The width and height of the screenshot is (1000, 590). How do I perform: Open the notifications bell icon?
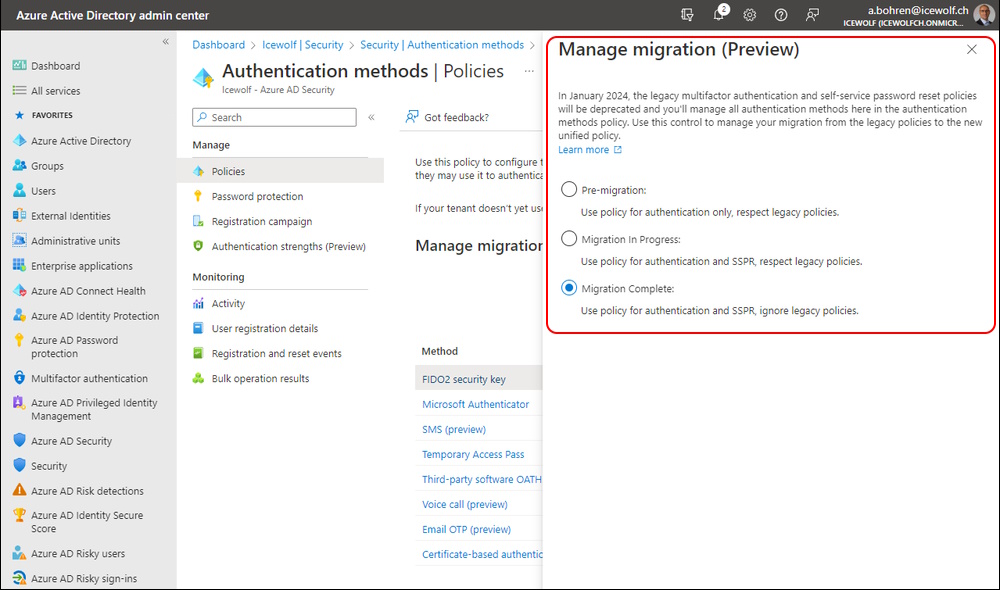pos(719,13)
